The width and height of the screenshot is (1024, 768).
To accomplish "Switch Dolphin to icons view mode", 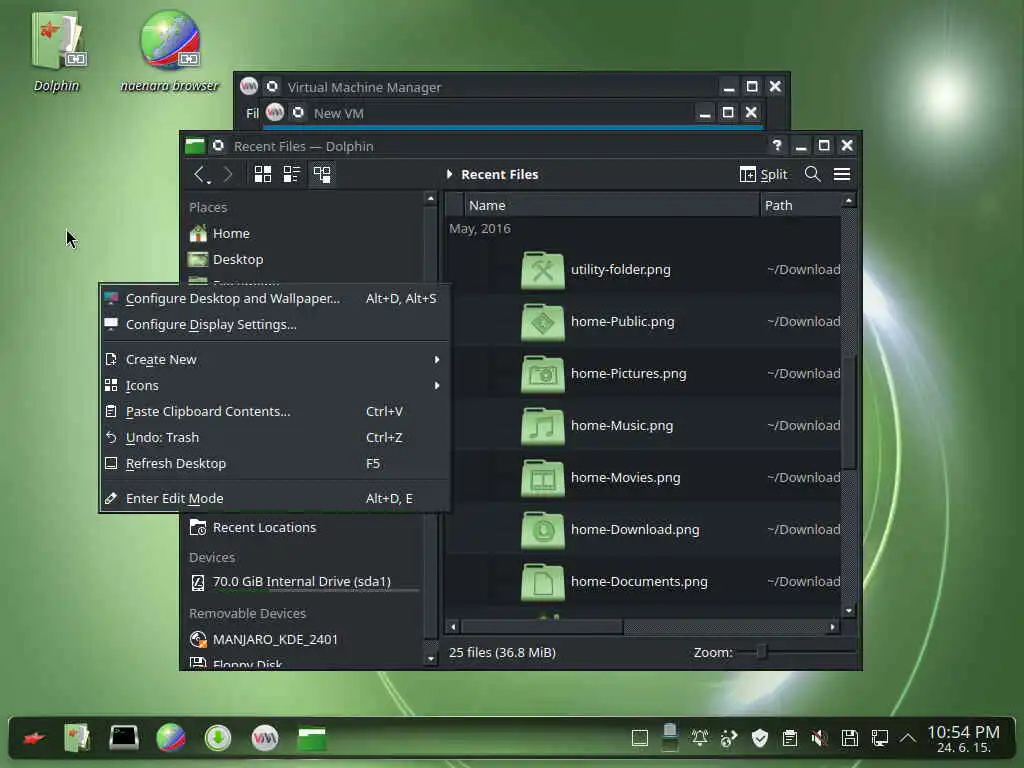I will tap(263, 174).
